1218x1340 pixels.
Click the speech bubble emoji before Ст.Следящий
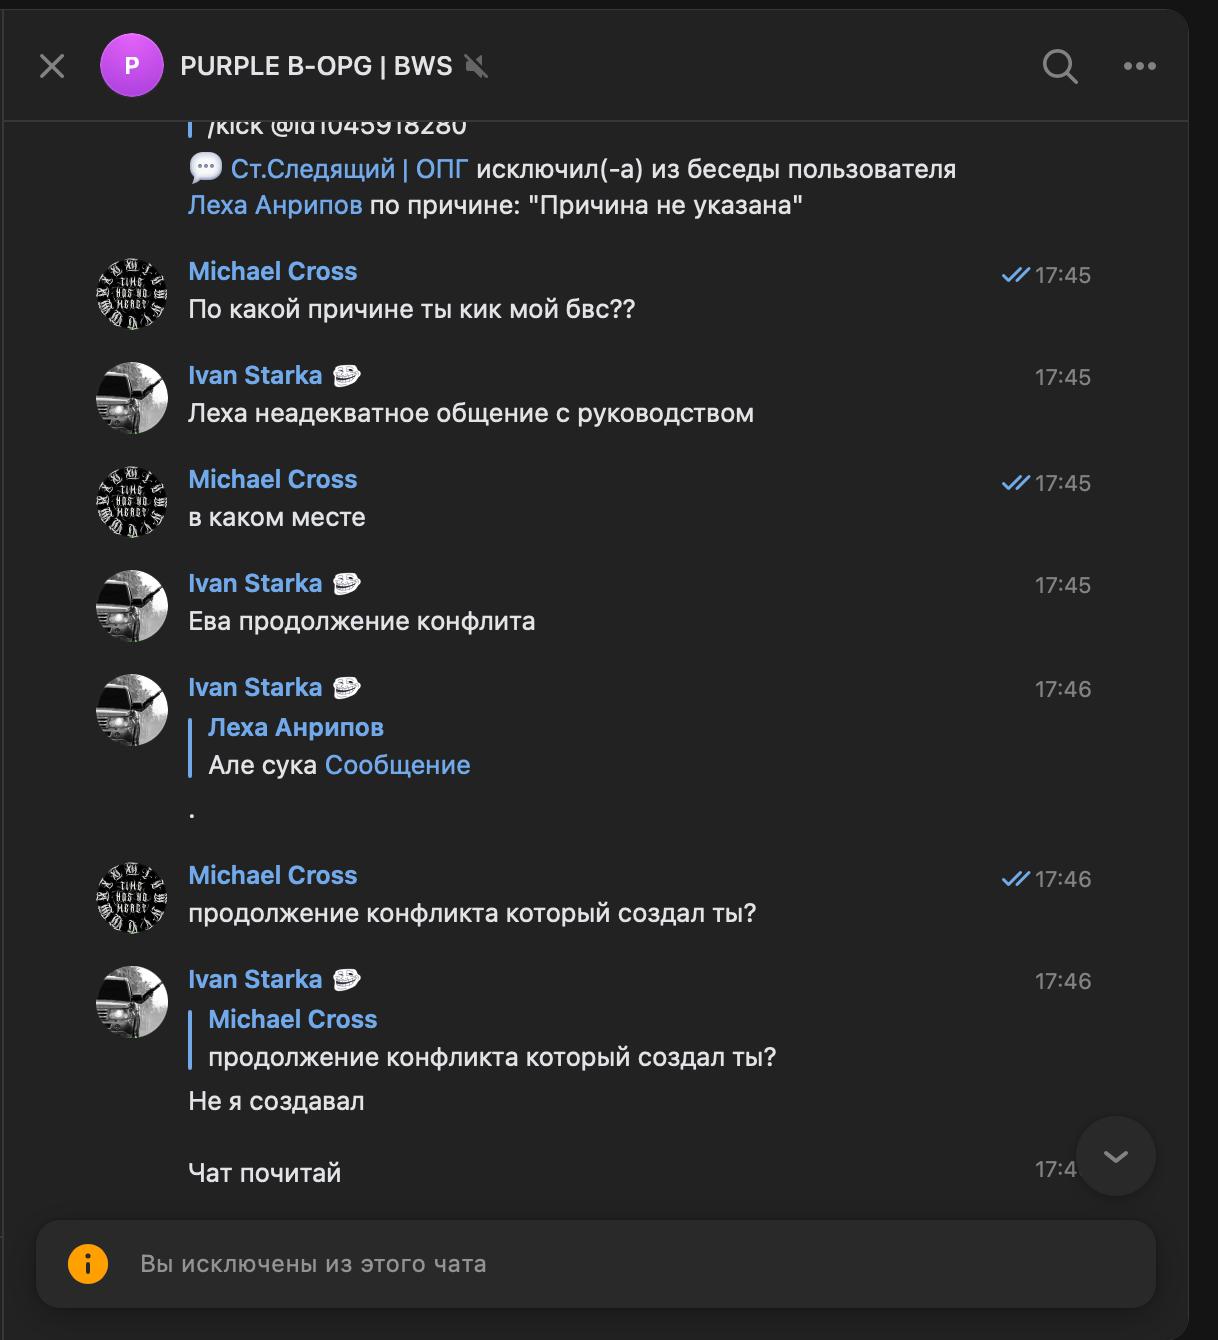205,169
